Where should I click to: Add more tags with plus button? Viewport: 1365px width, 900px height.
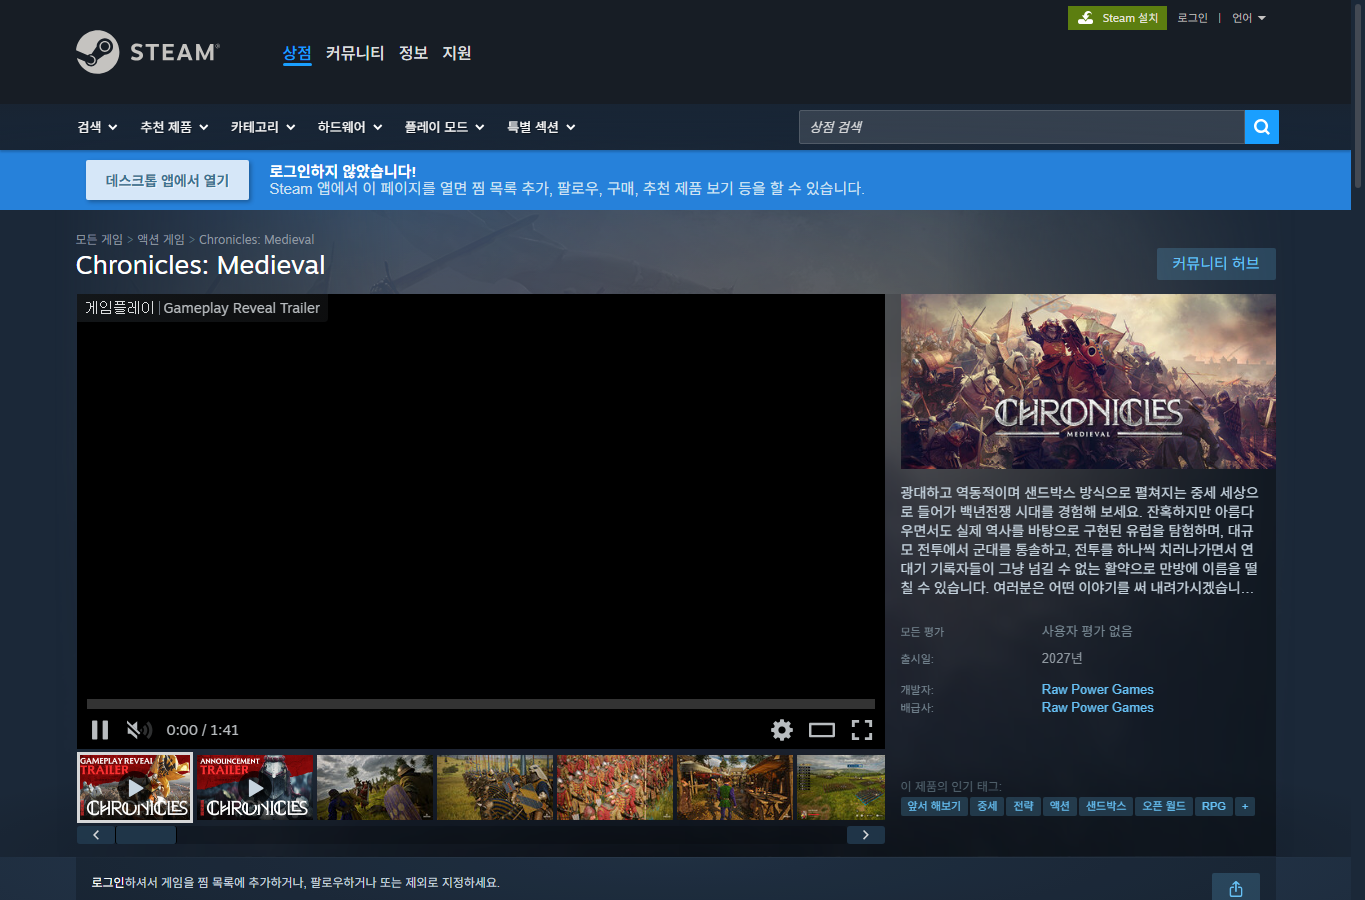click(1245, 806)
